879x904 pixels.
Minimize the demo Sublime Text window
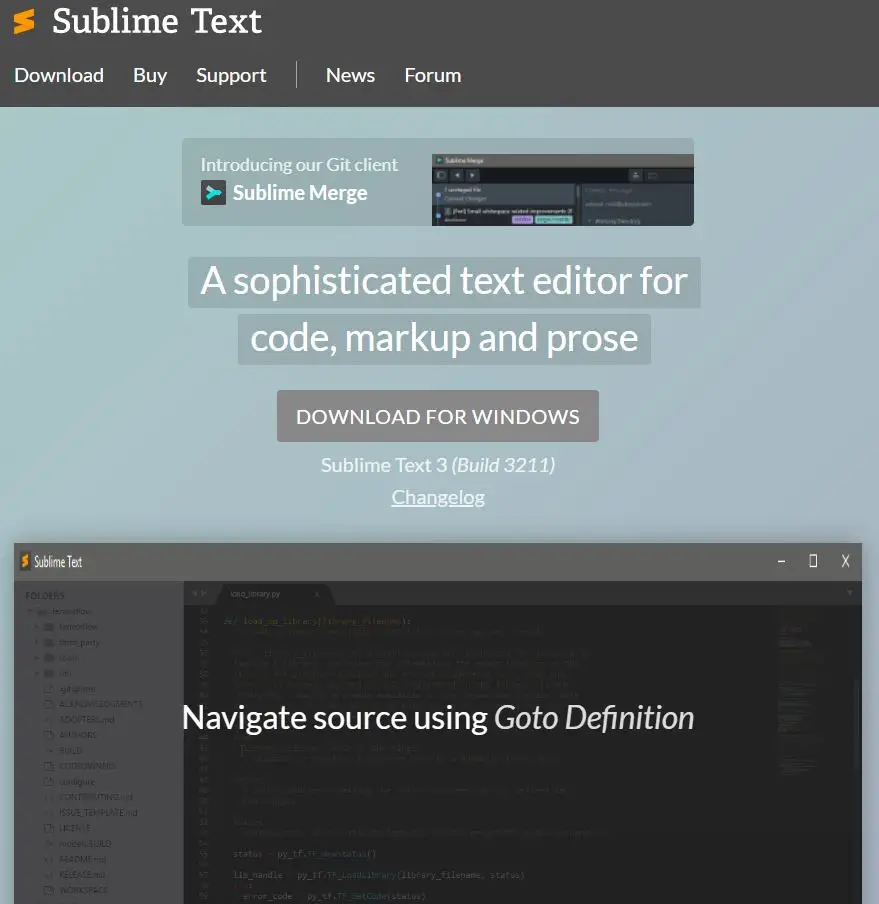click(x=782, y=561)
